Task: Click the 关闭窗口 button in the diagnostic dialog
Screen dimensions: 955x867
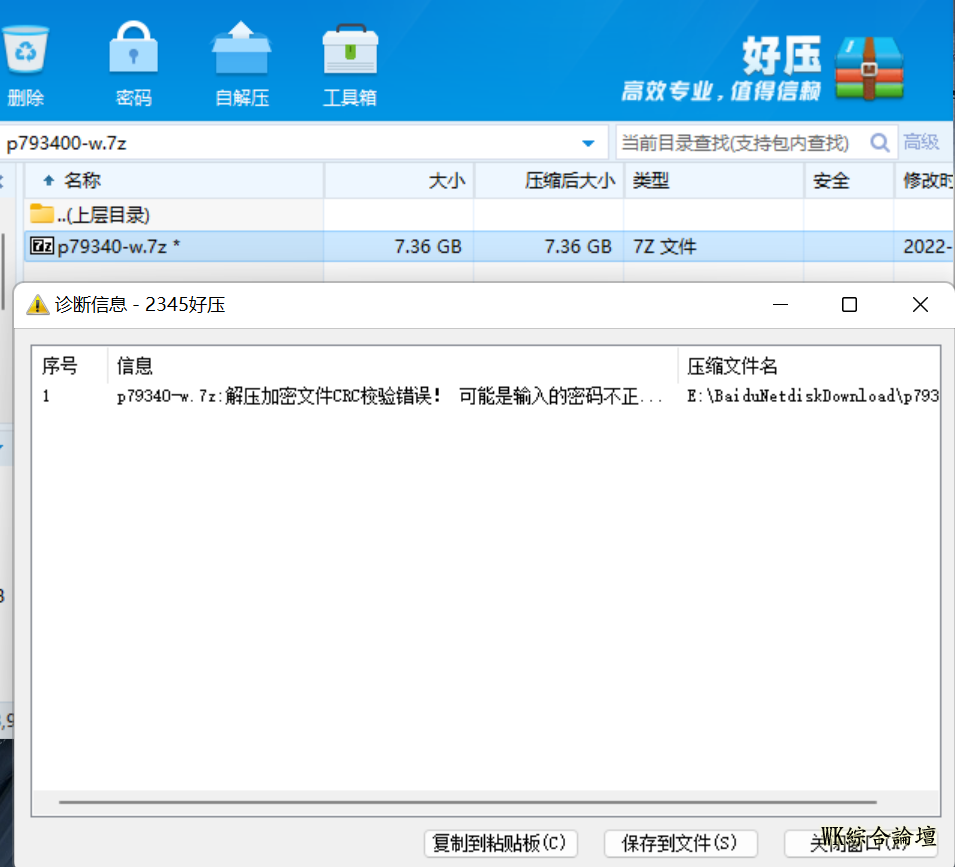Action: [861, 843]
